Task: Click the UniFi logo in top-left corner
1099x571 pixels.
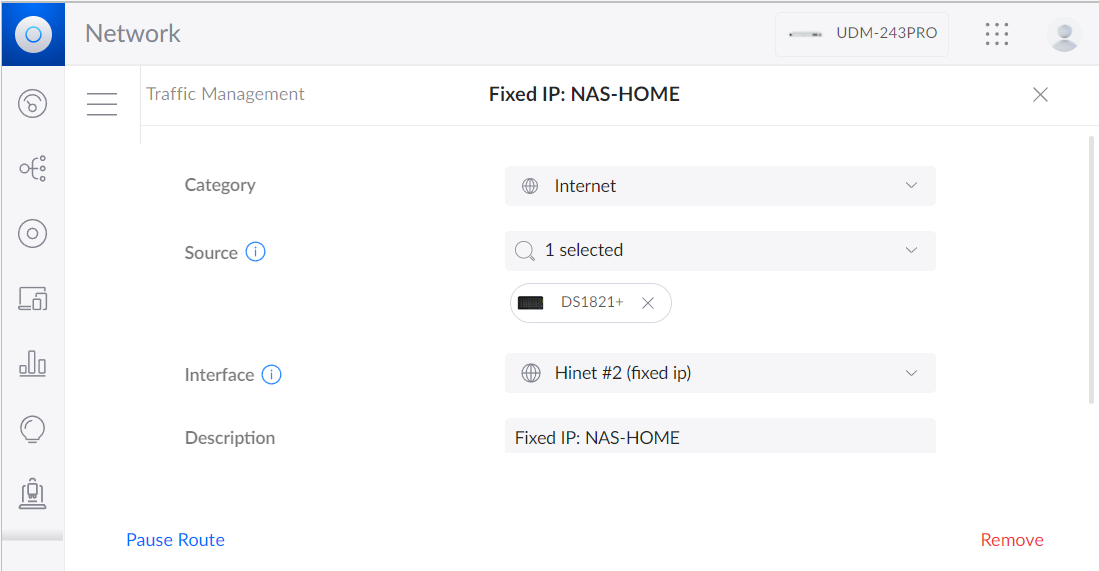Action: (33, 34)
